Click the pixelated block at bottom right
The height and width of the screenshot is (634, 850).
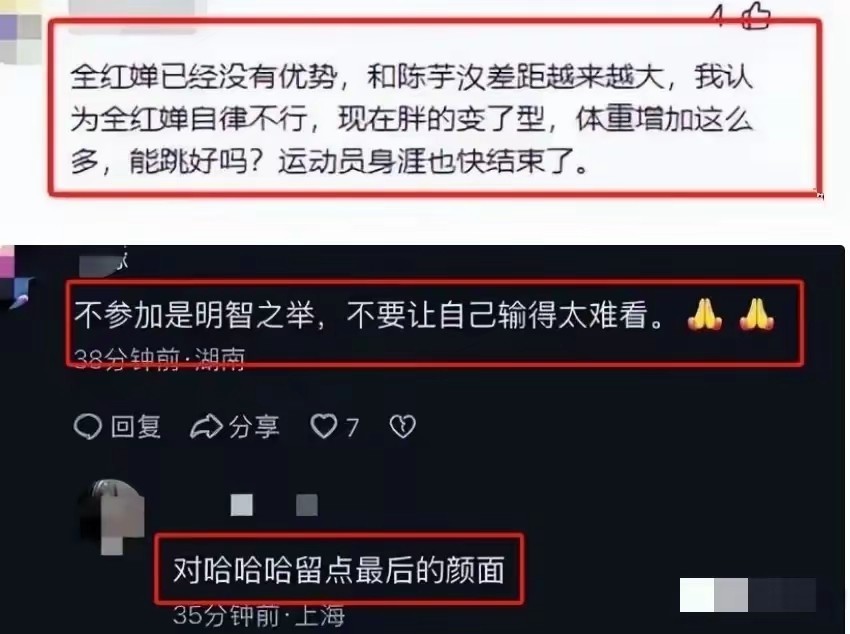(748, 595)
